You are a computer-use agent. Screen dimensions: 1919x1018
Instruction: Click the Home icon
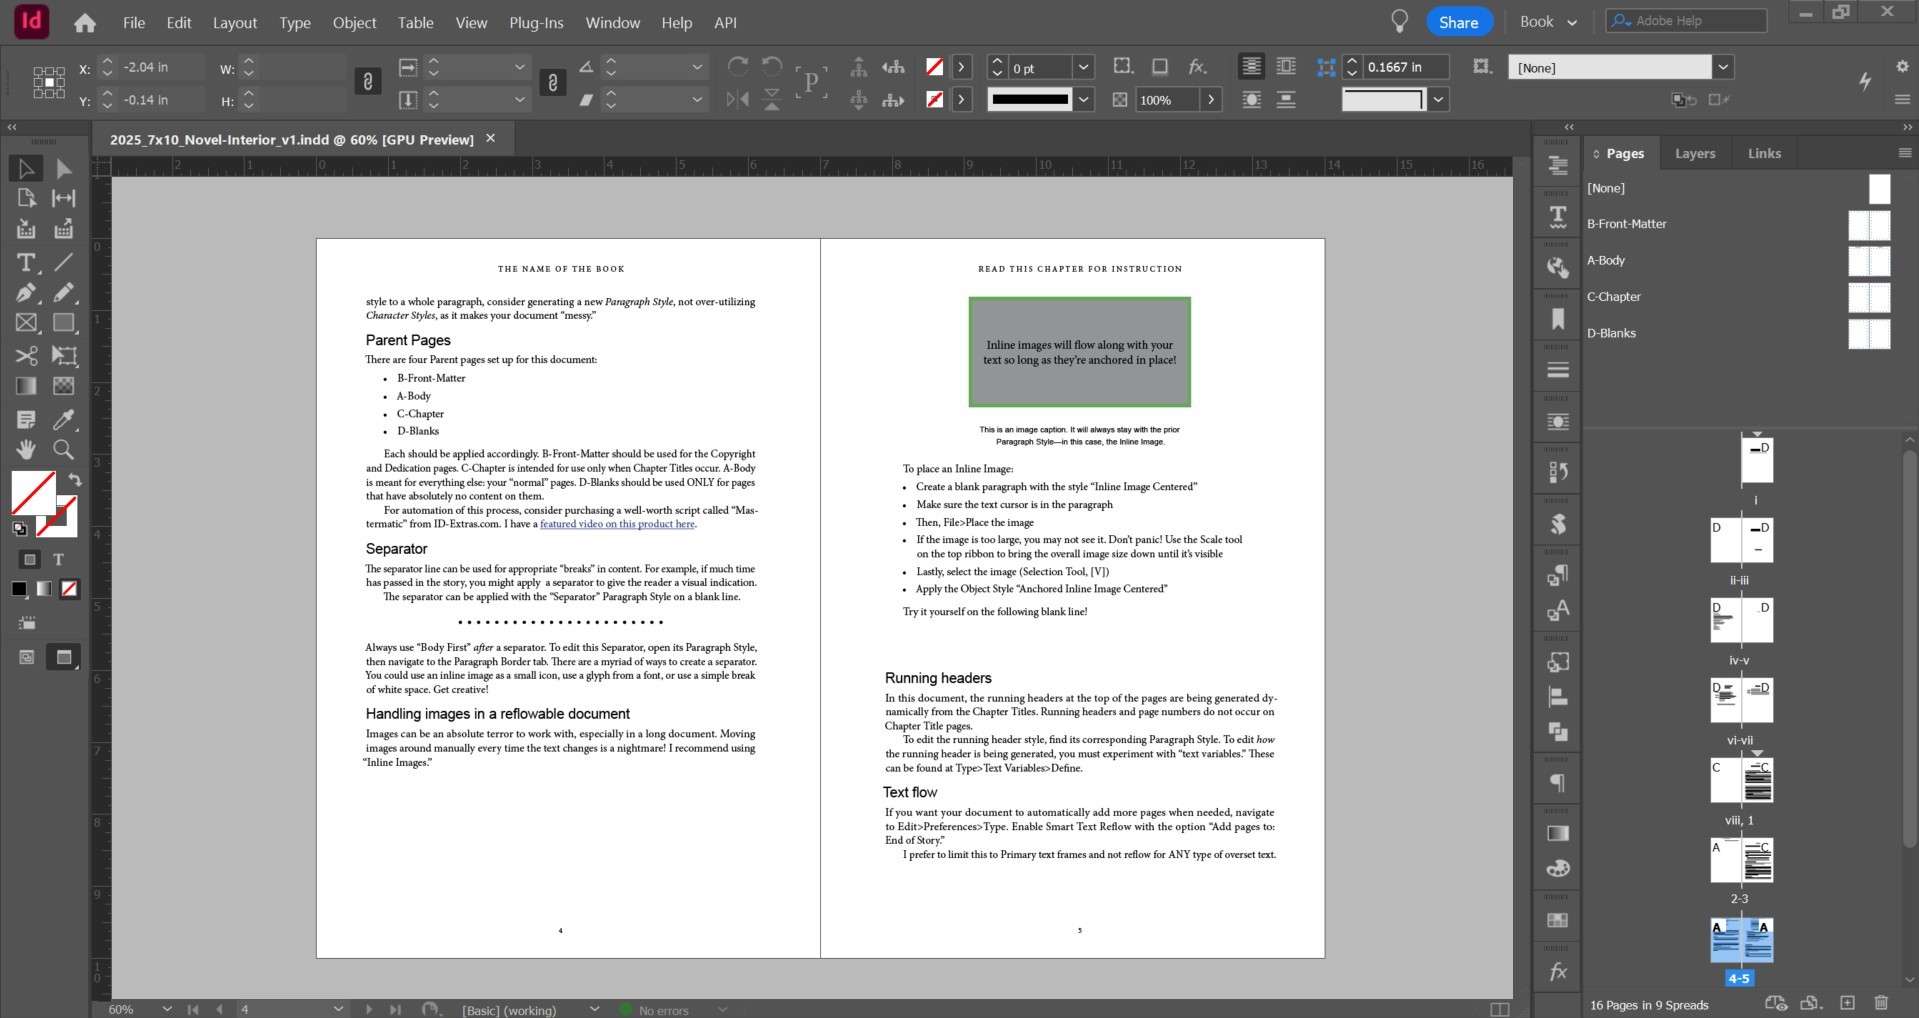click(85, 22)
